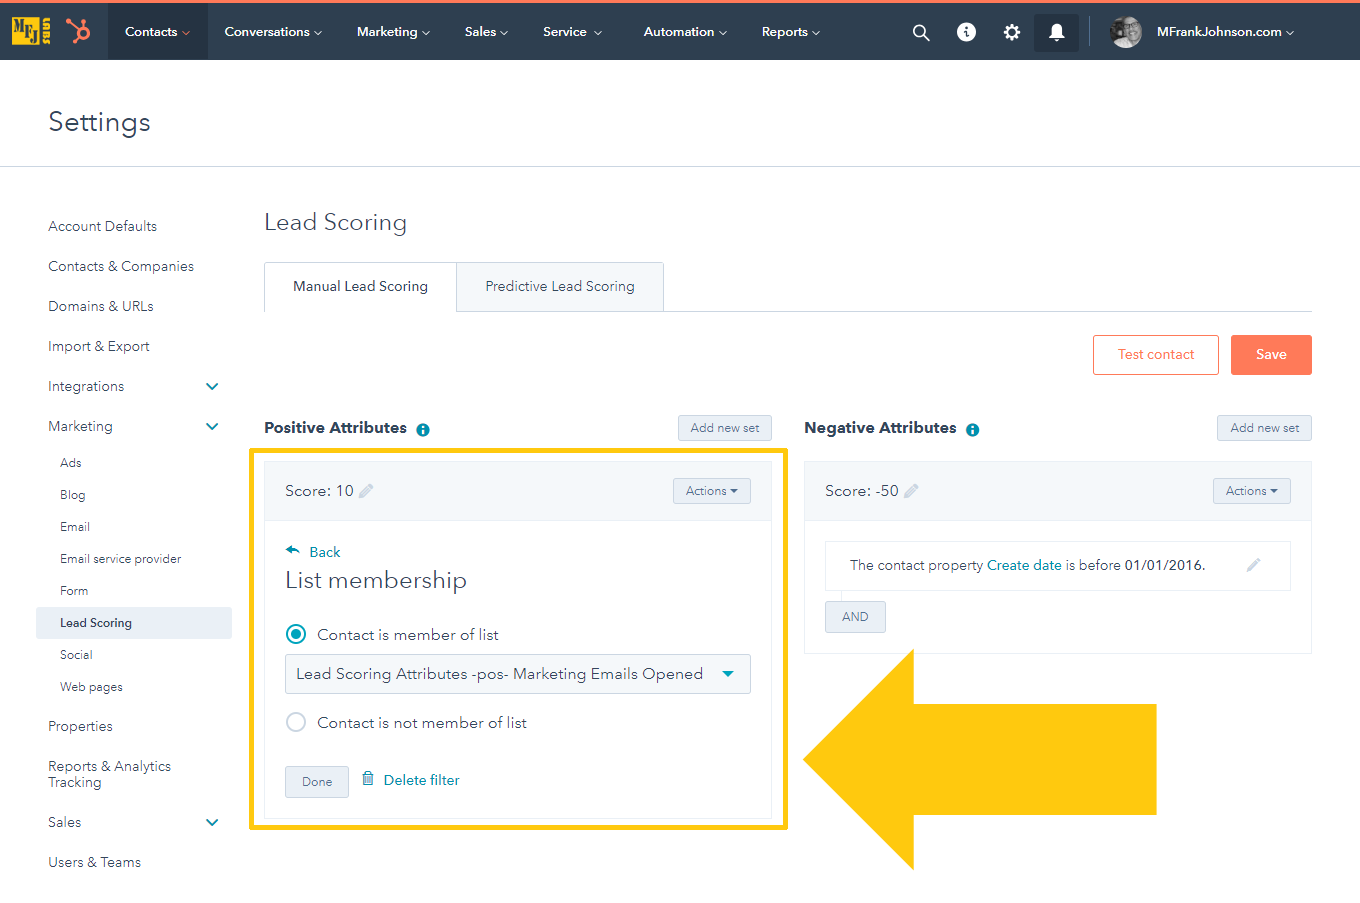Open the notifications bell

point(1056,31)
